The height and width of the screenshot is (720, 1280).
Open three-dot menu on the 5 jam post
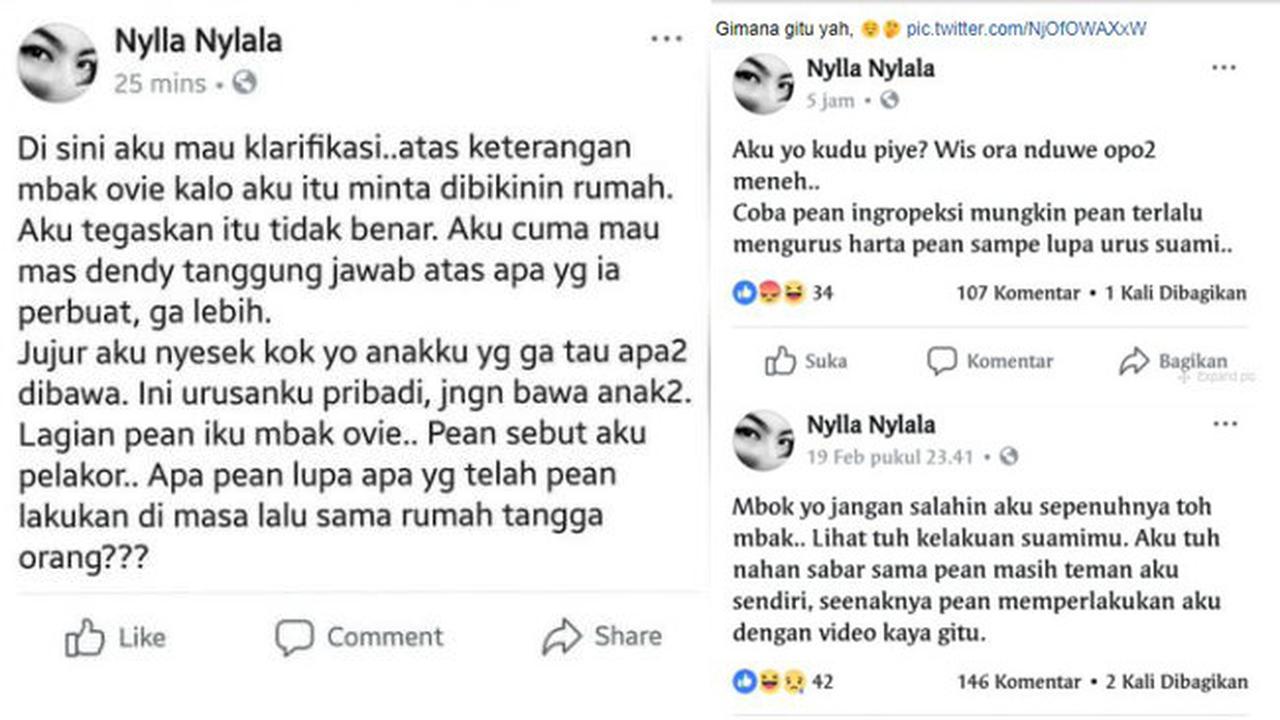(1224, 68)
